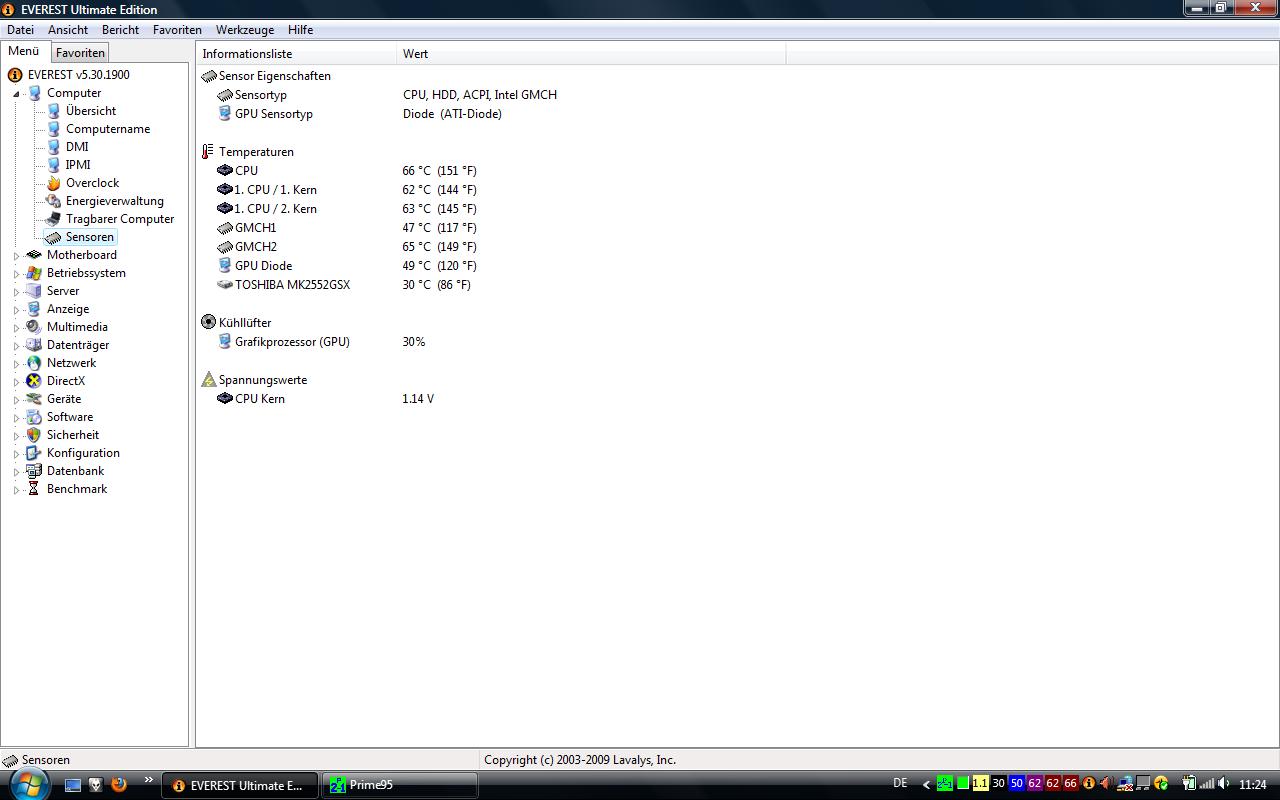The width and height of the screenshot is (1280, 800).
Task: Click the DE language indicator
Action: (900, 784)
